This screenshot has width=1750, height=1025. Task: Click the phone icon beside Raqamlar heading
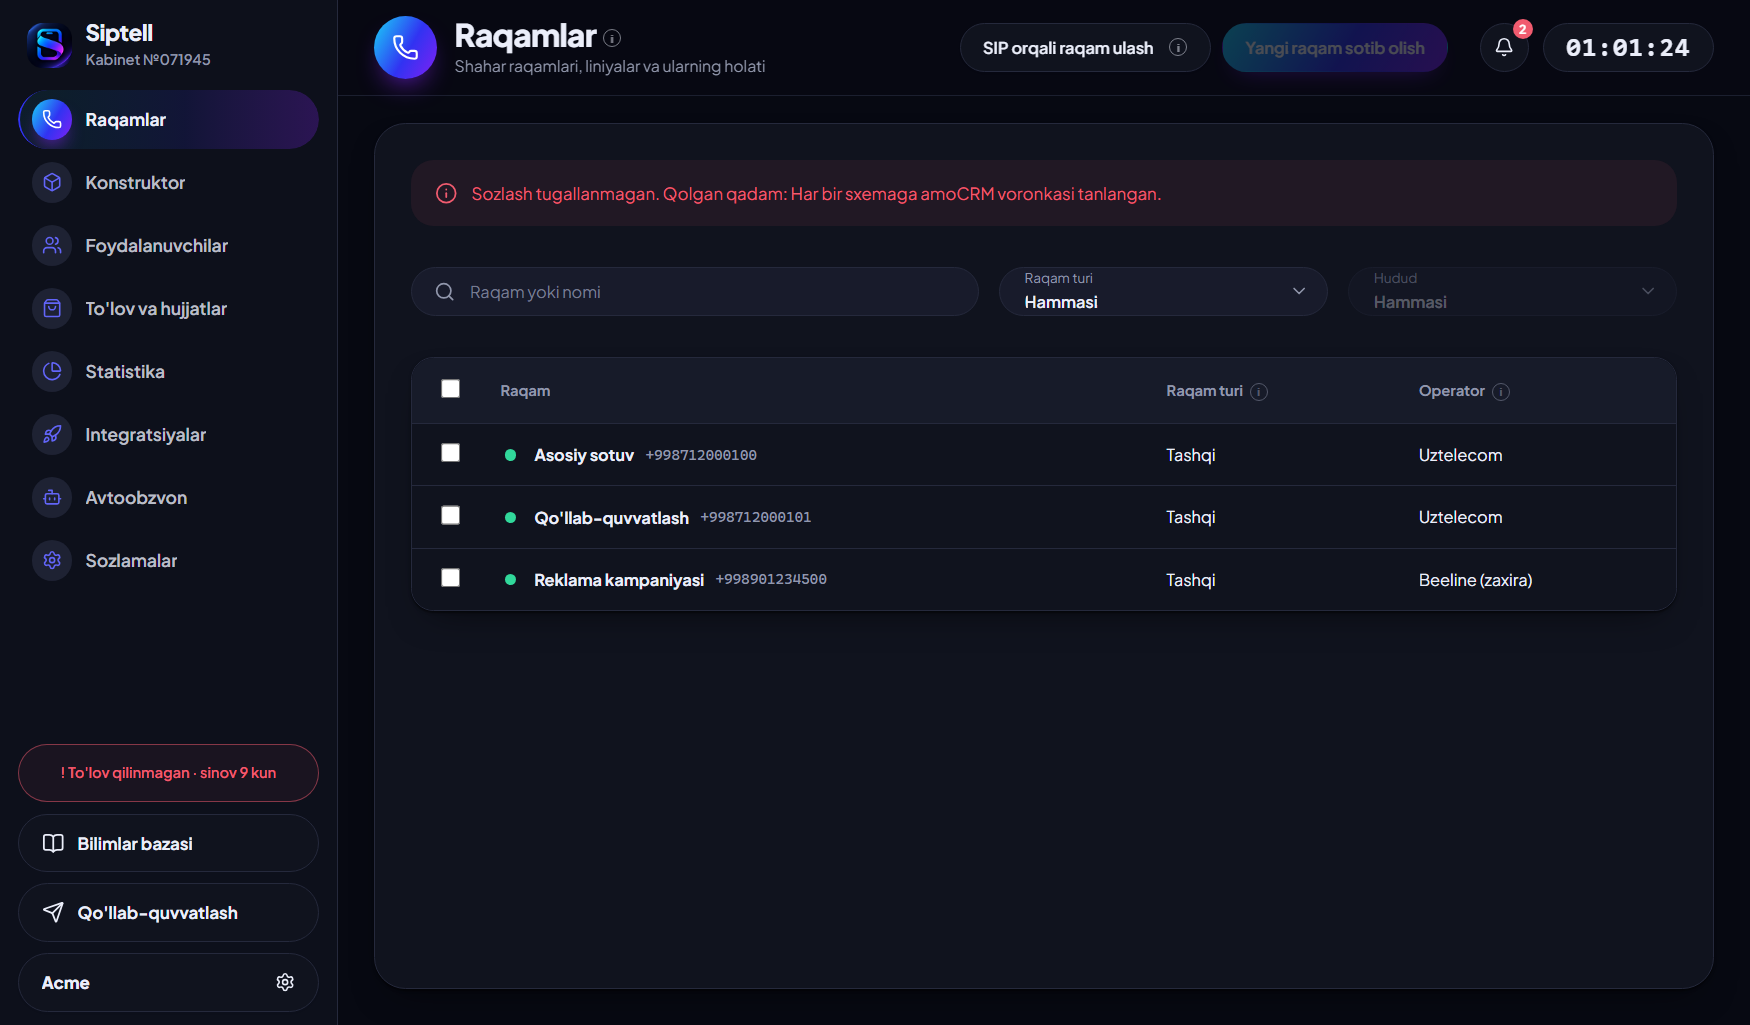click(x=405, y=47)
